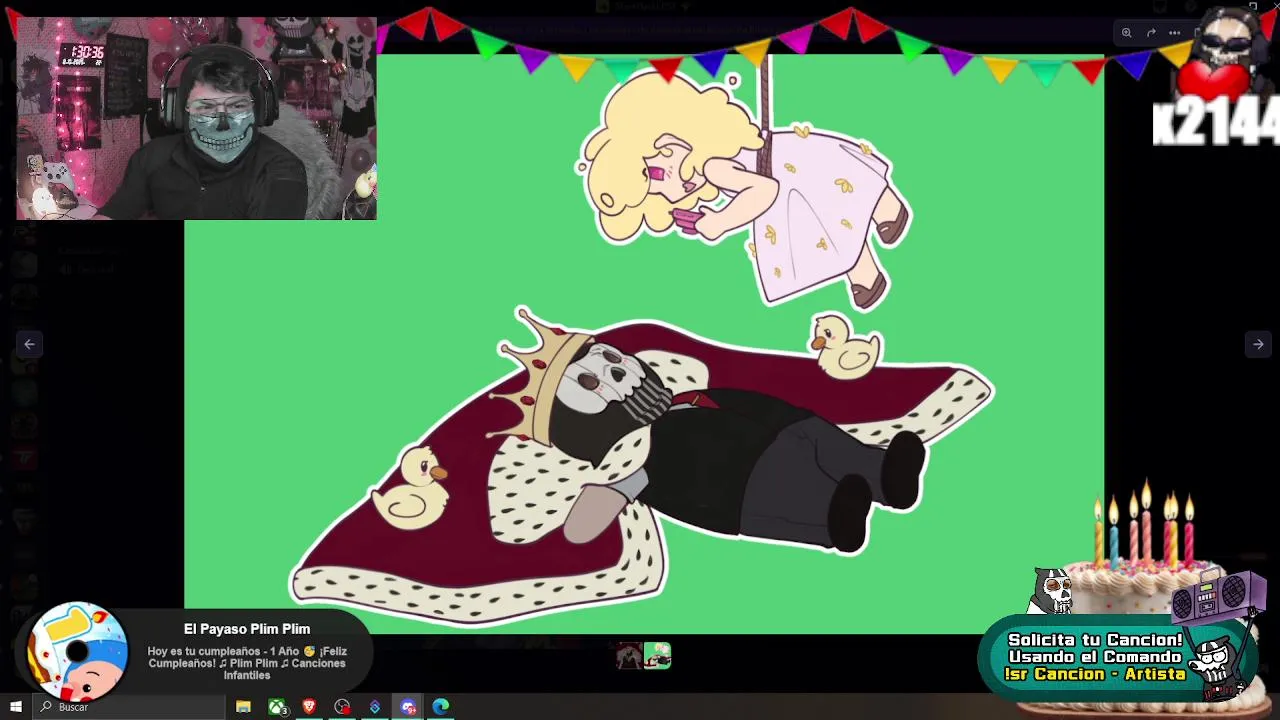Select the first dark thumbnail below image
1280x720 pixels.
pyautogui.click(x=629, y=656)
